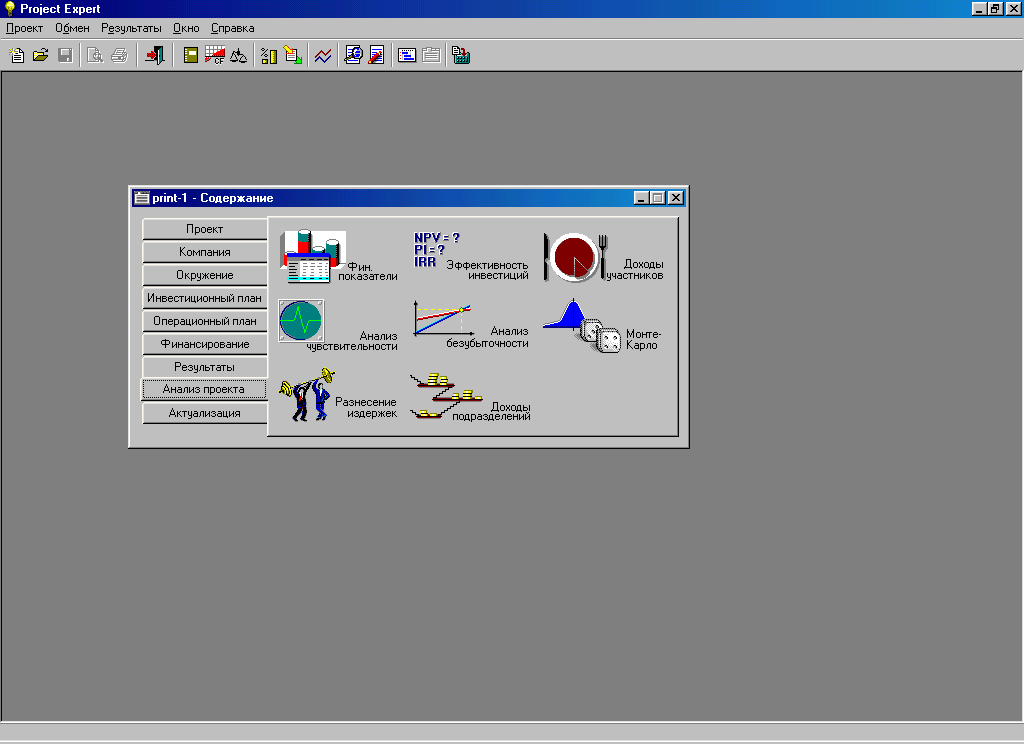Go to the Финансирование section
Viewport: 1024px width, 744px height.
click(x=204, y=344)
